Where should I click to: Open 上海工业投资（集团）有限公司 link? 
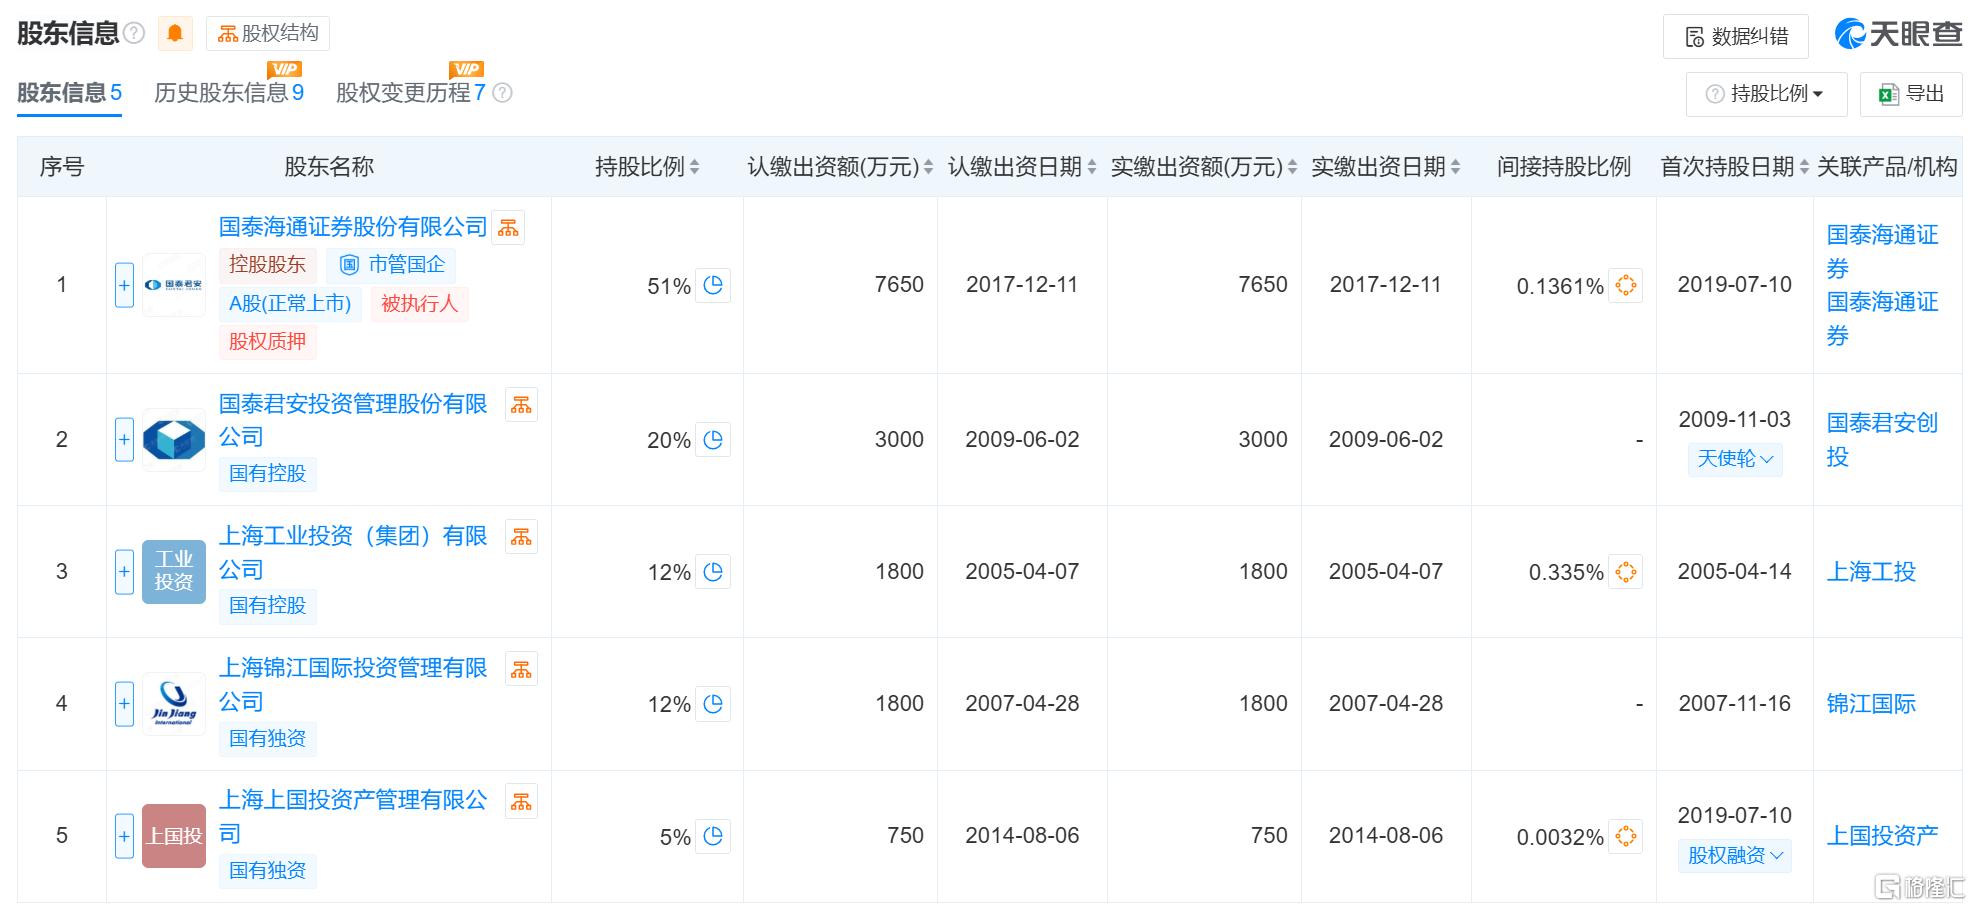[353, 552]
